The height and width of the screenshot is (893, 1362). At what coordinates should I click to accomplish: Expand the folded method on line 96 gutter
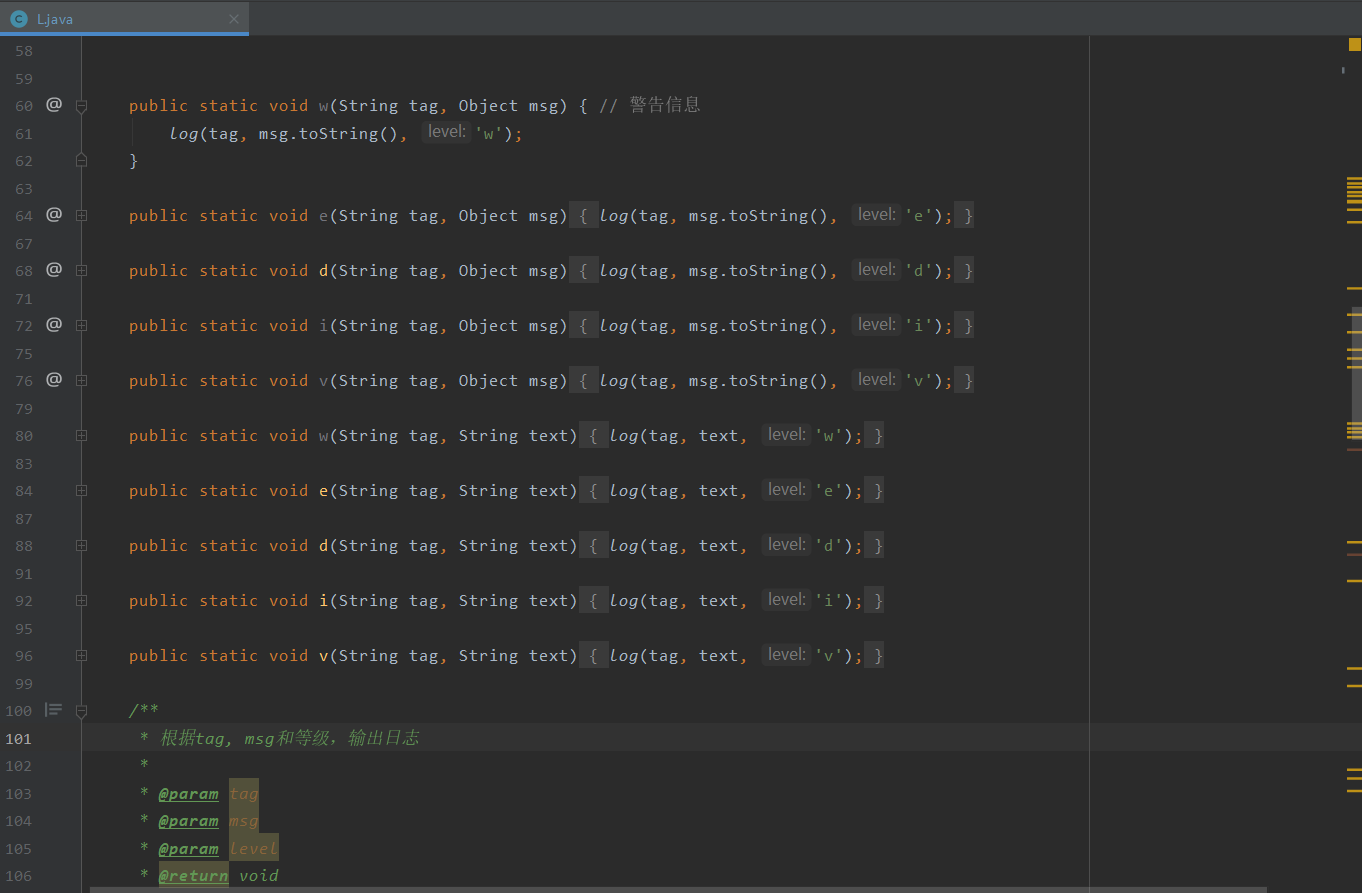82,655
